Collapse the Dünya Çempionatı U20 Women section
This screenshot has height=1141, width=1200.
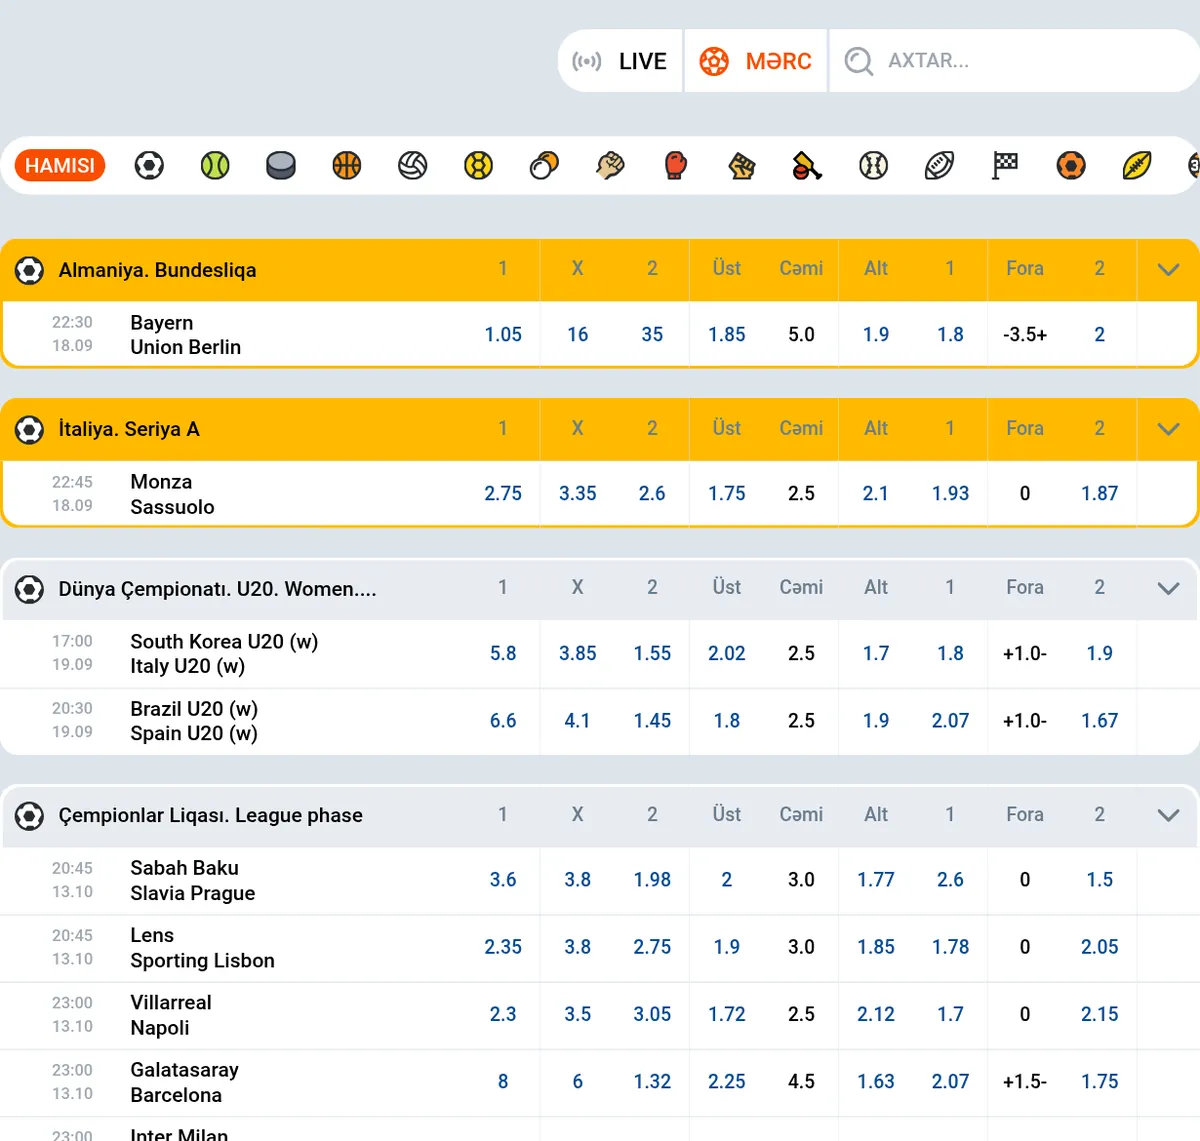1168,588
